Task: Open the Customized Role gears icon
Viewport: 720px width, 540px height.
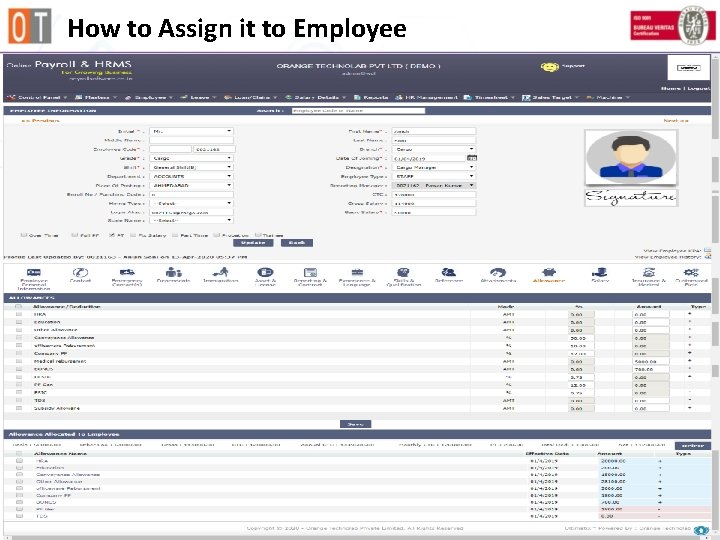Action: (x=691, y=272)
